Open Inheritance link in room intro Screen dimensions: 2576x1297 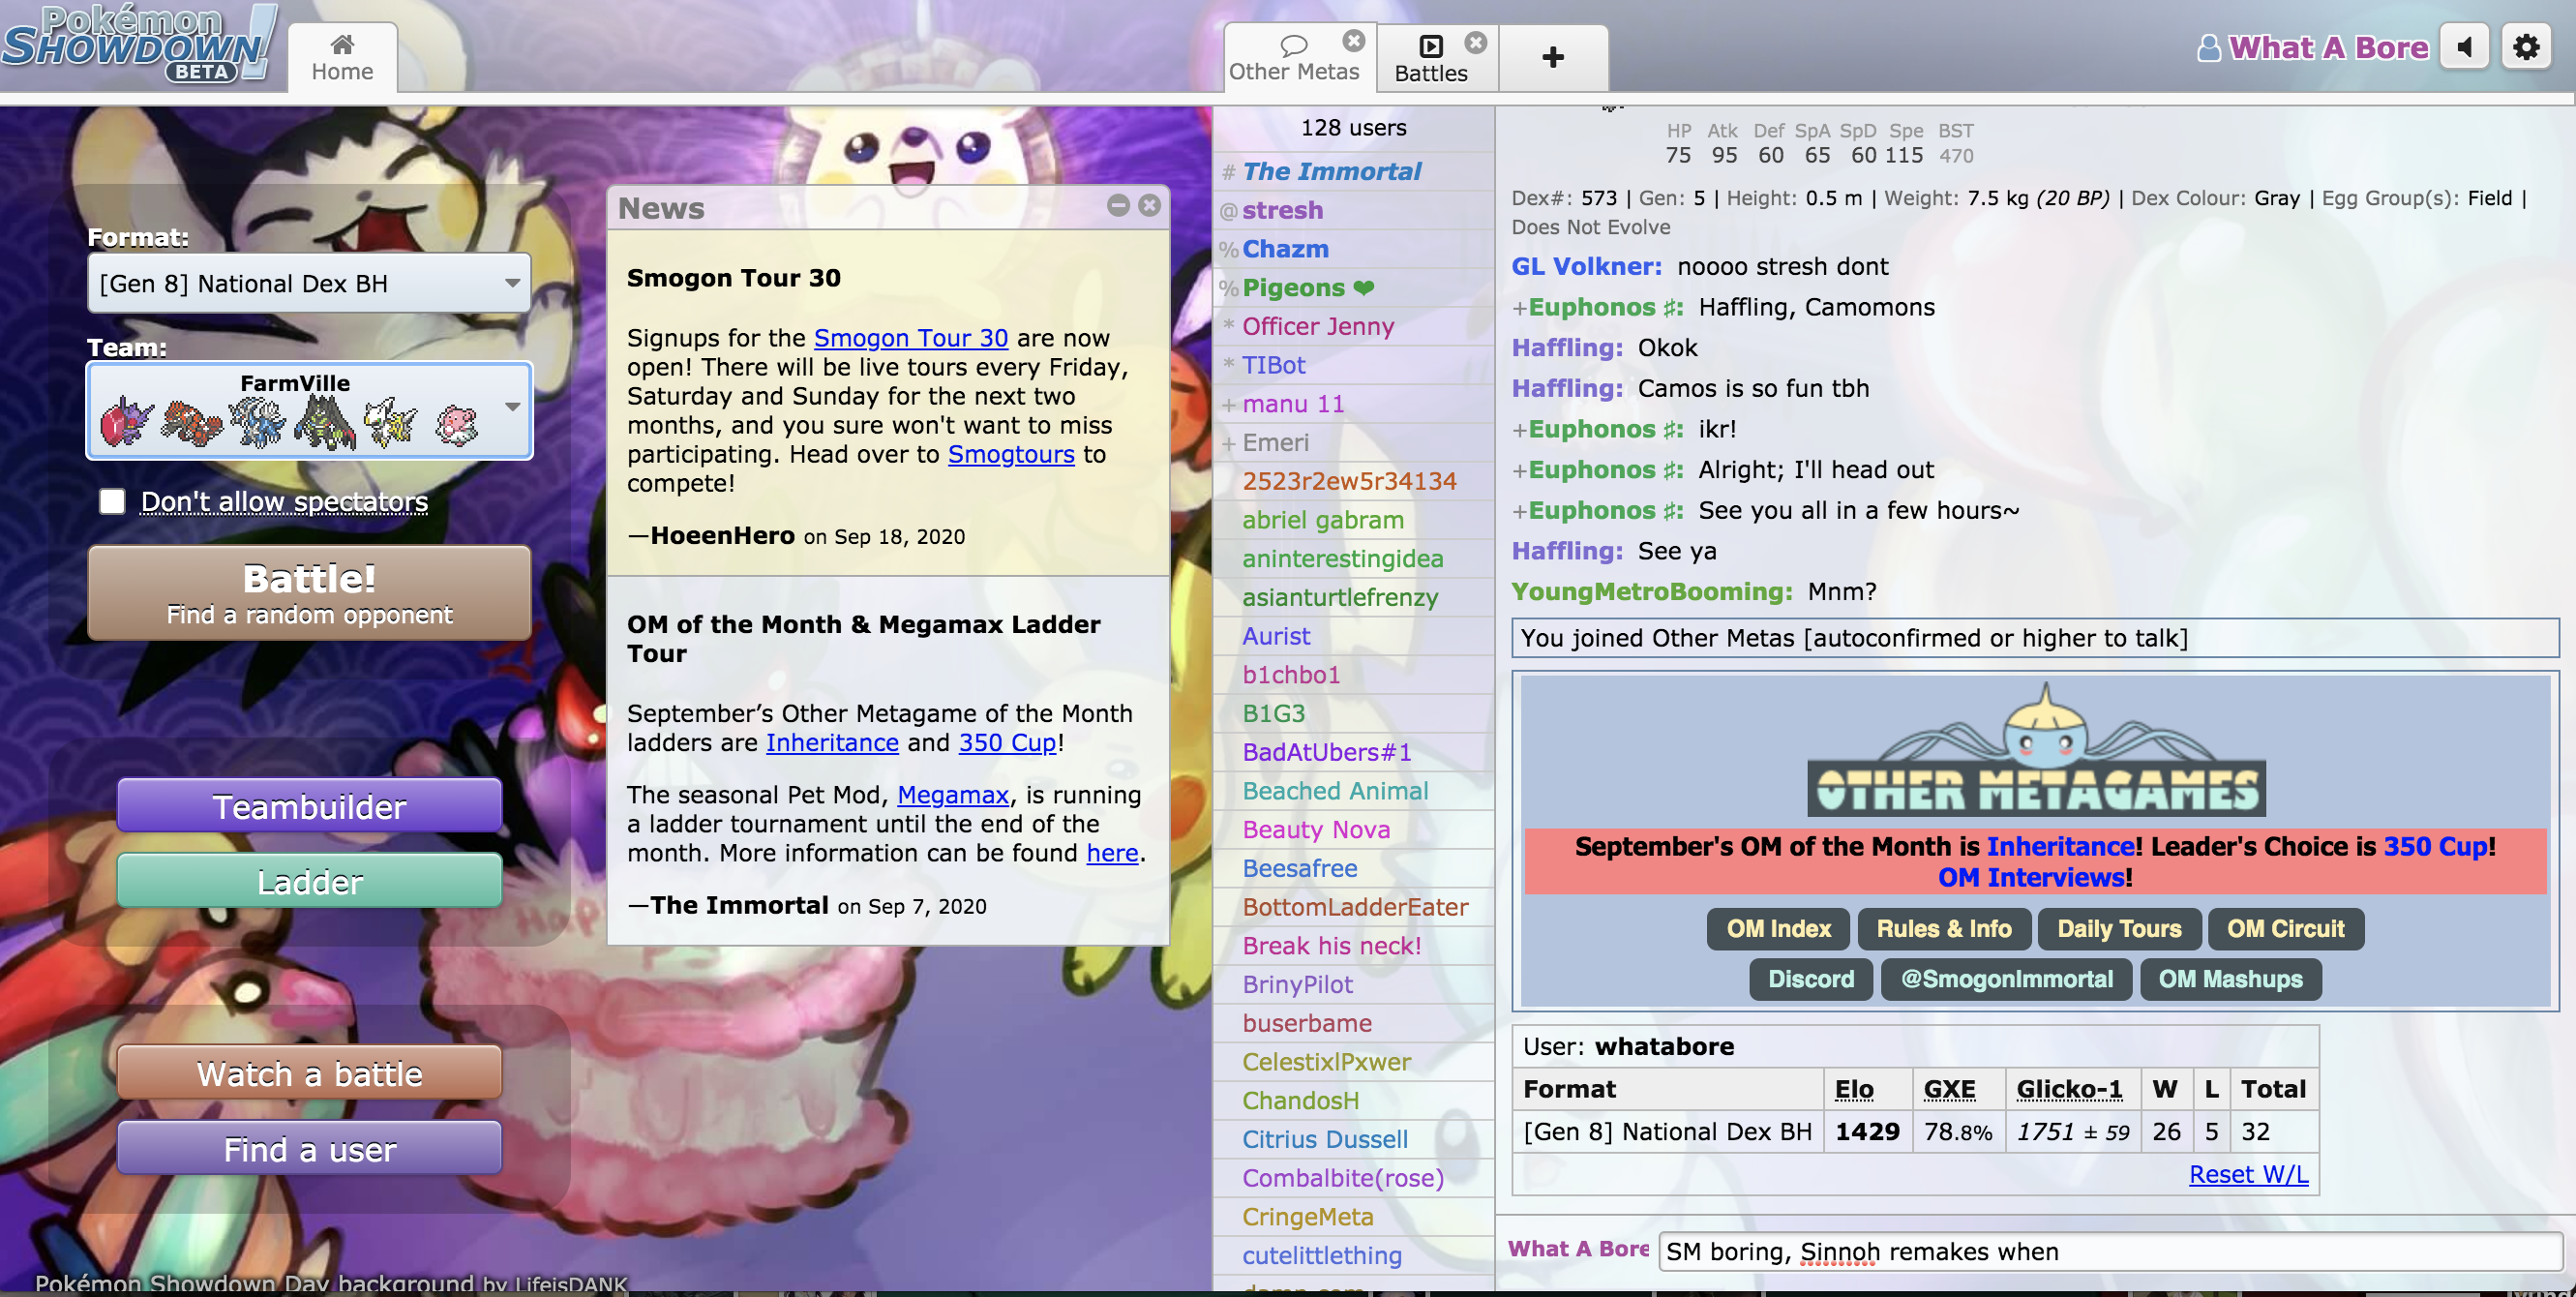pyautogui.click(x=2060, y=846)
